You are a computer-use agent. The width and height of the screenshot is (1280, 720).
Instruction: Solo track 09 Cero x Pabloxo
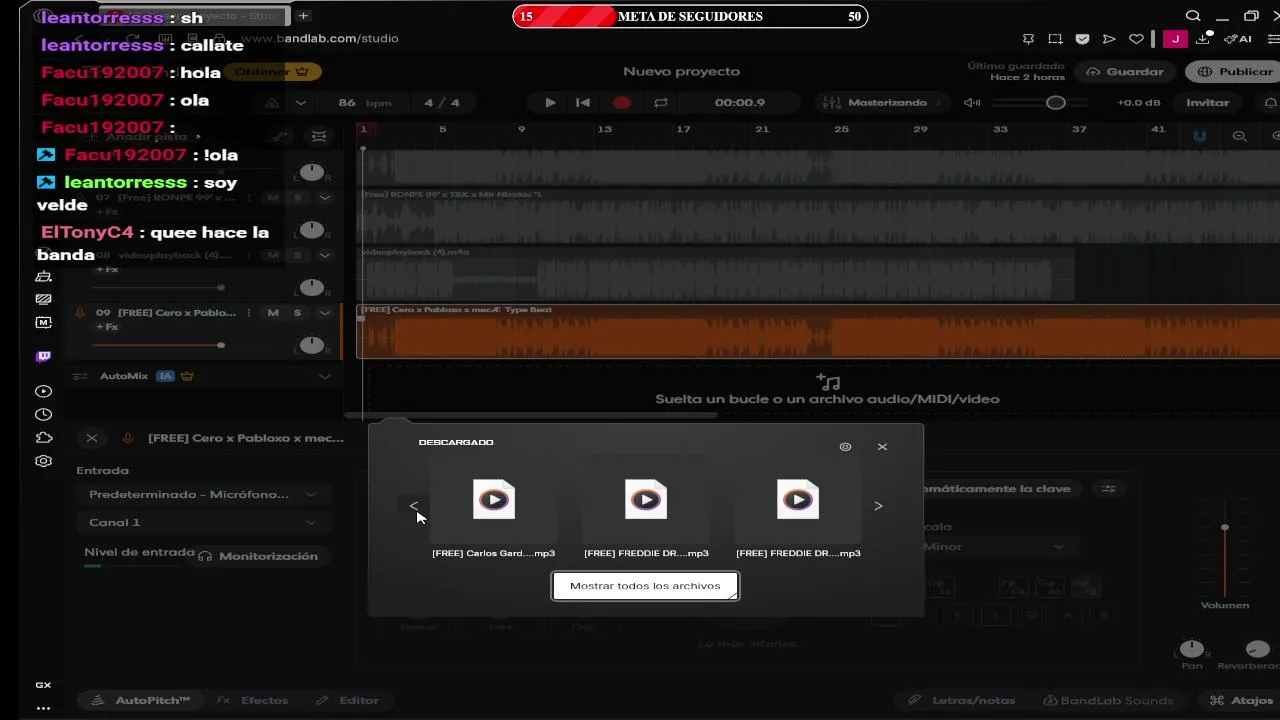(x=297, y=313)
